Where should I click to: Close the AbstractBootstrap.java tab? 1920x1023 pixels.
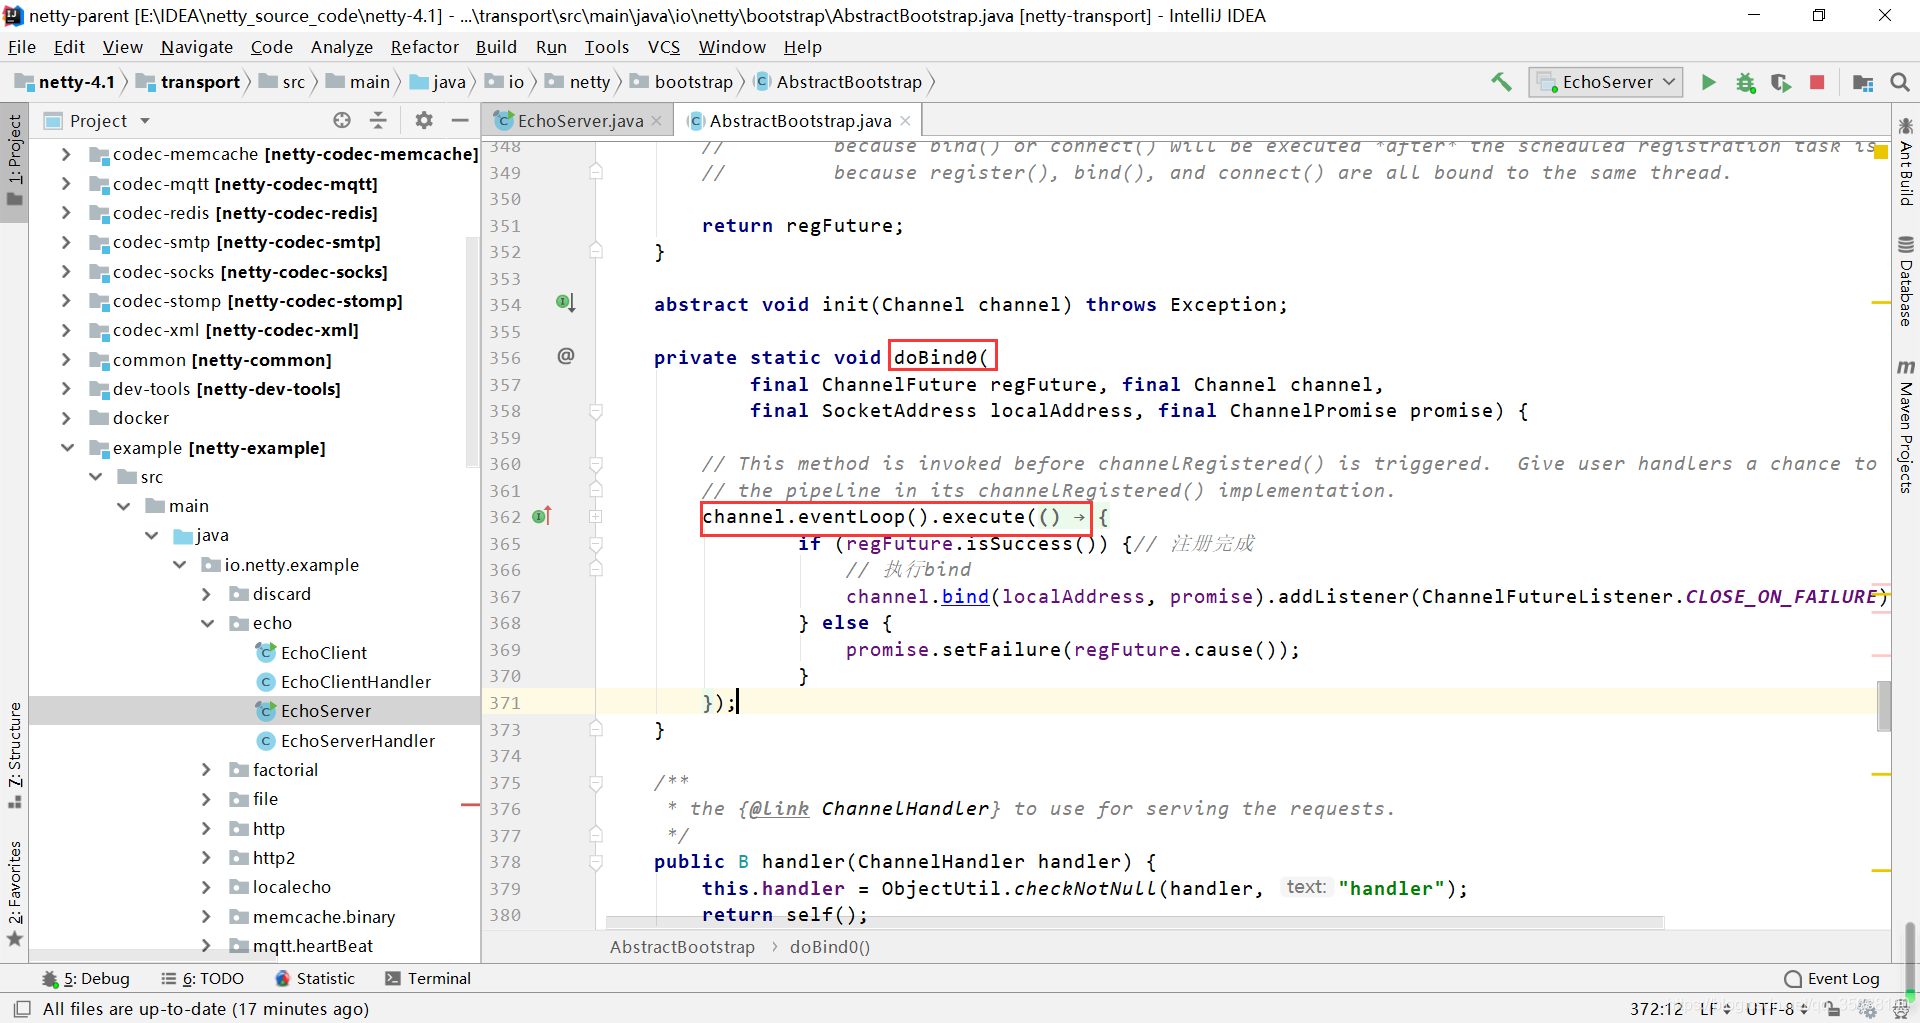pyautogui.click(x=905, y=121)
